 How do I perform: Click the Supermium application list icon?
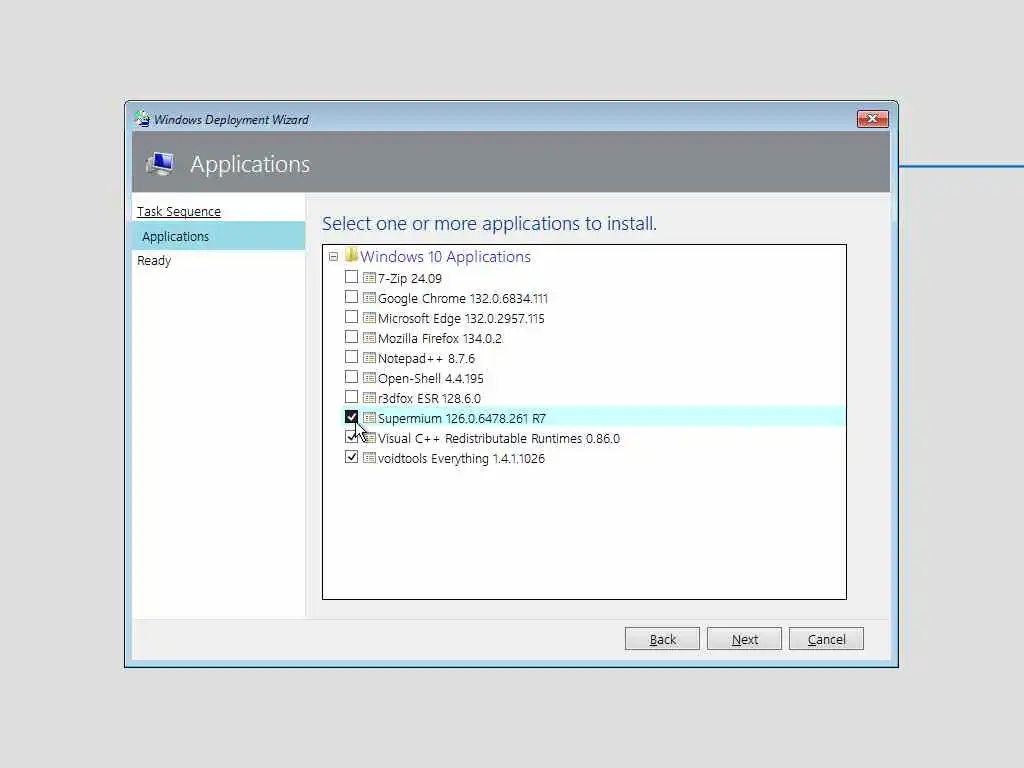(369, 418)
